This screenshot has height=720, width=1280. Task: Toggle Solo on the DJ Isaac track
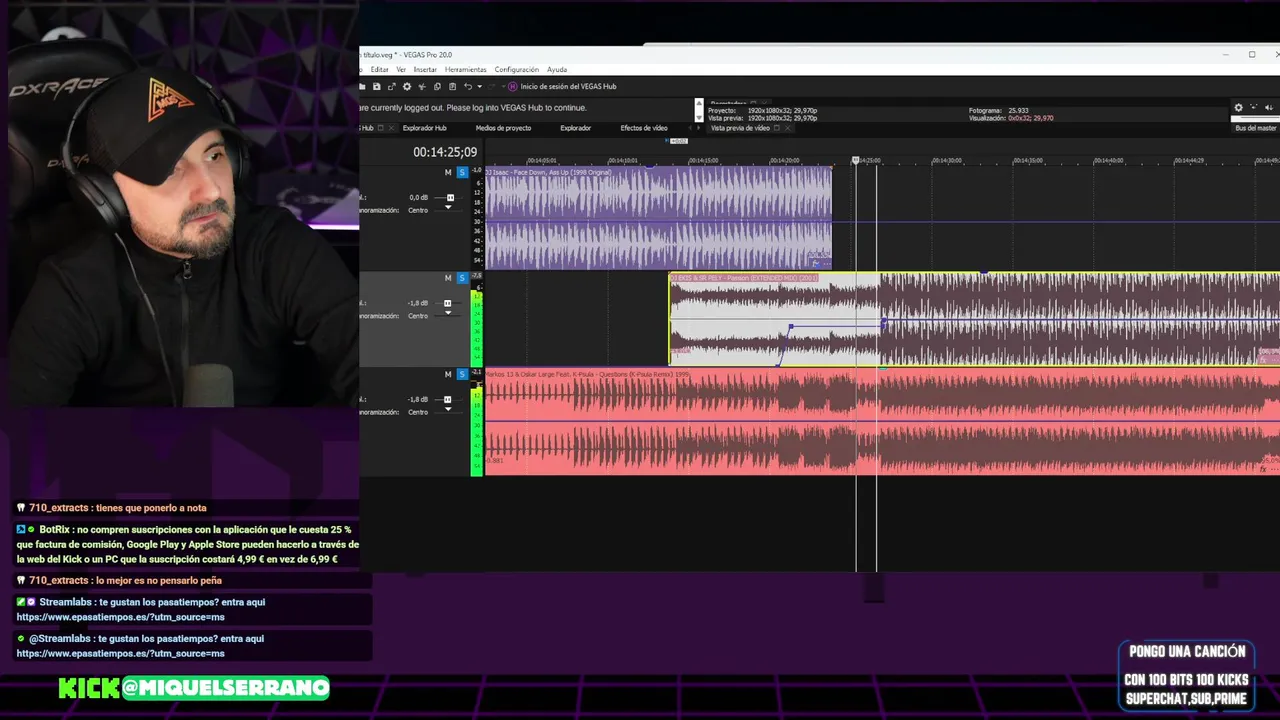tap(462, 172)
